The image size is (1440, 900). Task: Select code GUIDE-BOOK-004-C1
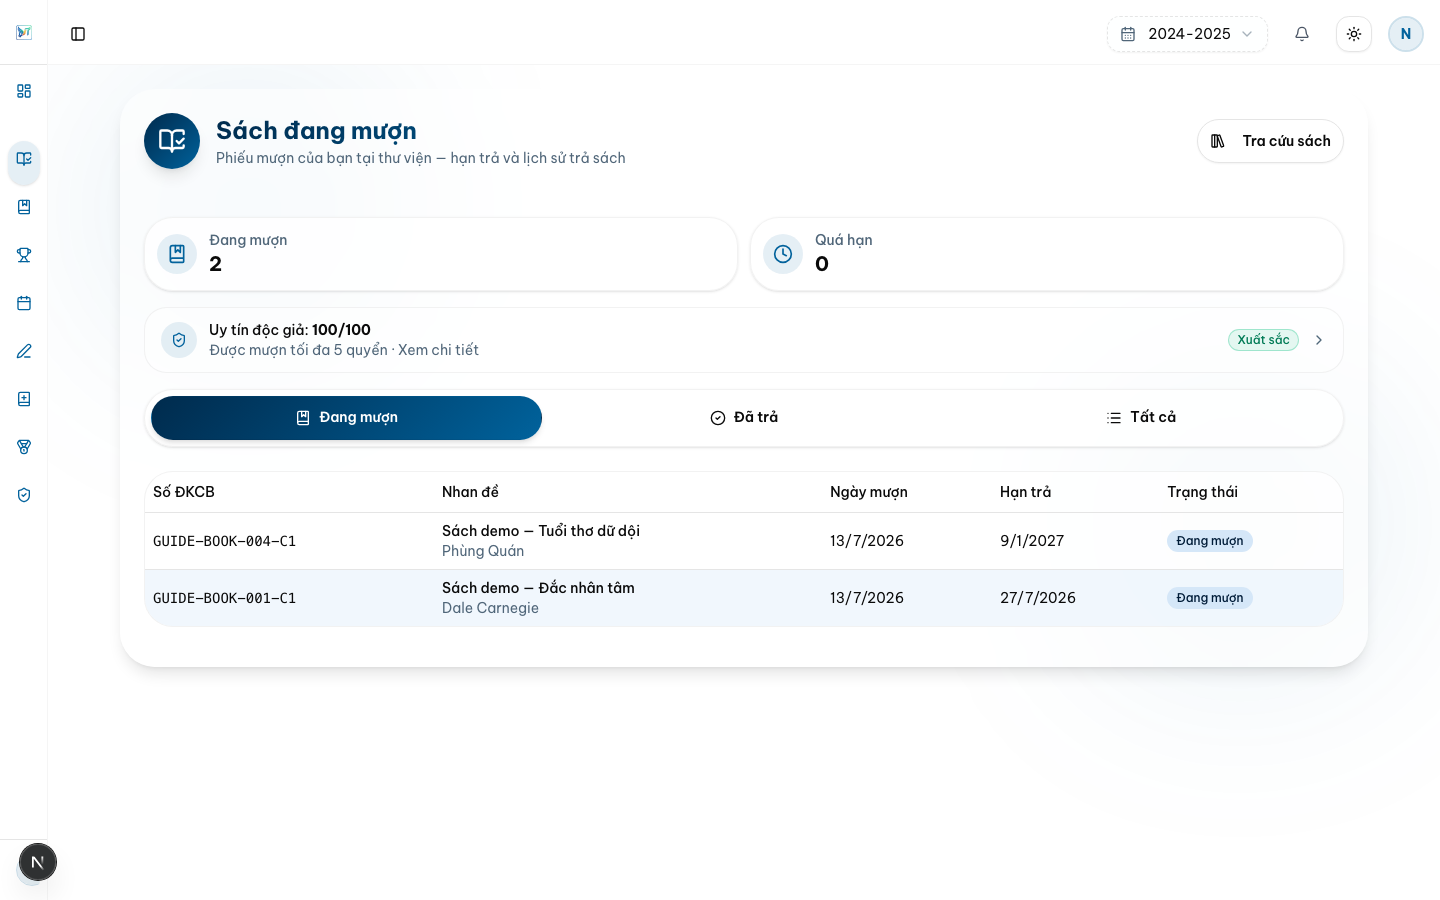pyautogui.click(x=224, y=541)
